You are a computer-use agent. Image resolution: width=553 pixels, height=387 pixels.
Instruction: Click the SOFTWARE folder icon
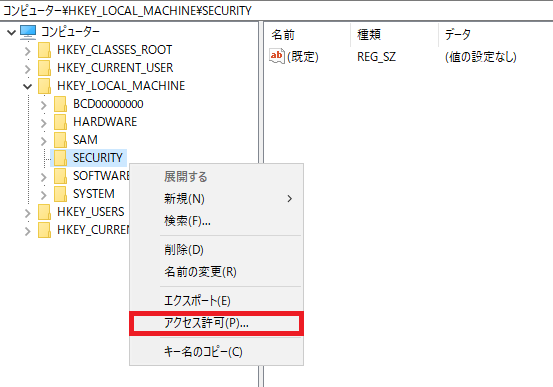click(x=61, y=176)
